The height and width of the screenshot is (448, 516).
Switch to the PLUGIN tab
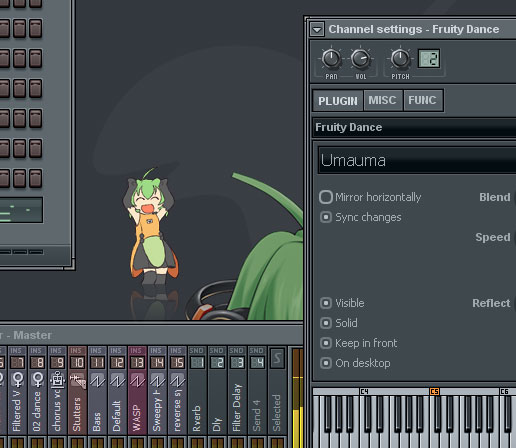click(x=338, y=101)
